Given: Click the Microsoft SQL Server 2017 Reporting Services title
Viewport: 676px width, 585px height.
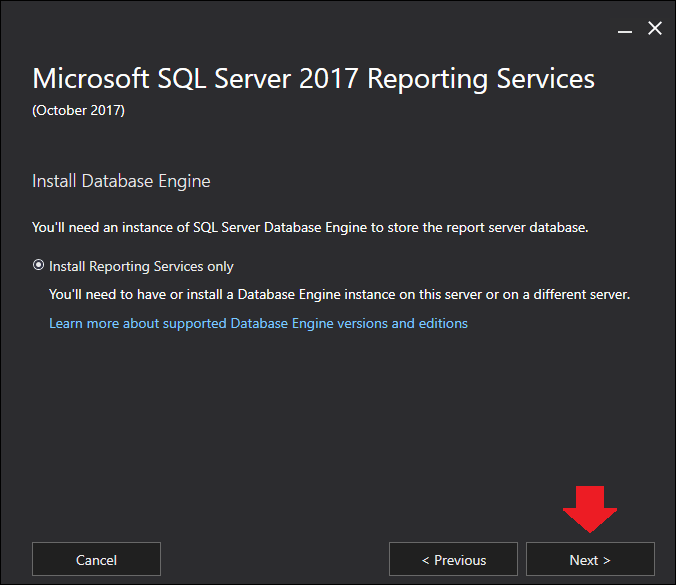Looking at the screenshot, I should [313, 79].
